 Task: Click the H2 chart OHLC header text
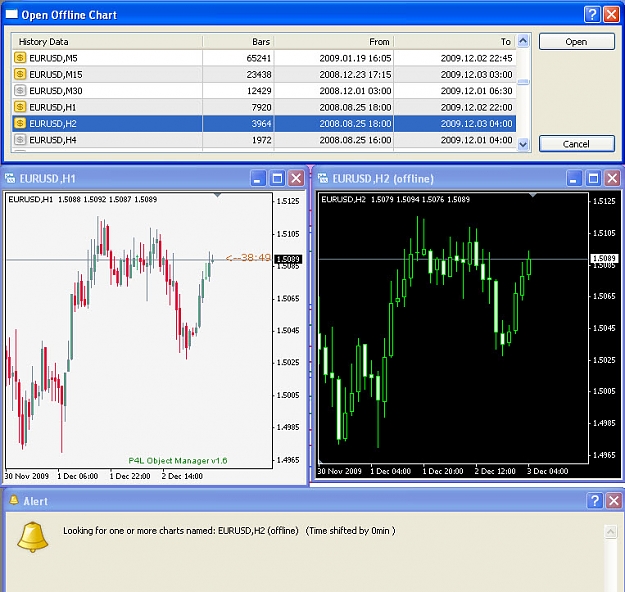(395, 199)
